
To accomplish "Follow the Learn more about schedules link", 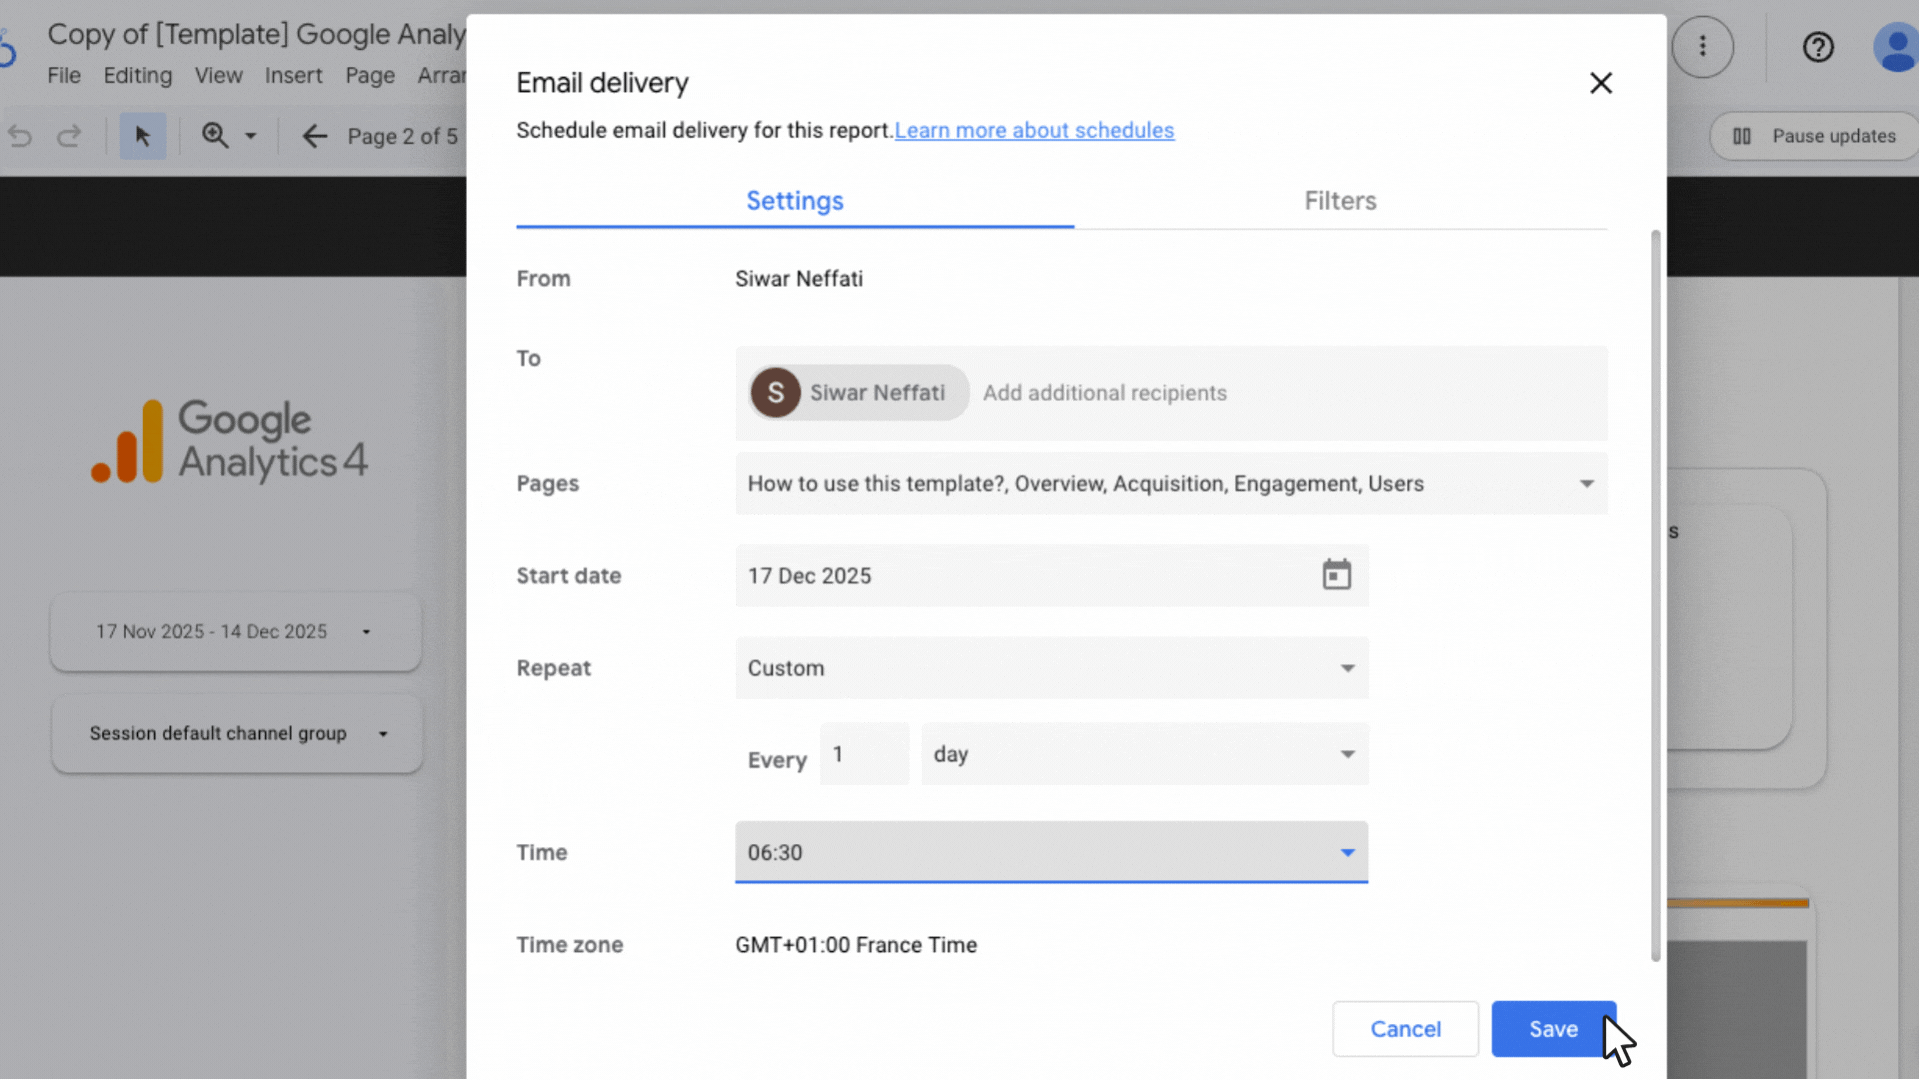I will point(1034,130).
